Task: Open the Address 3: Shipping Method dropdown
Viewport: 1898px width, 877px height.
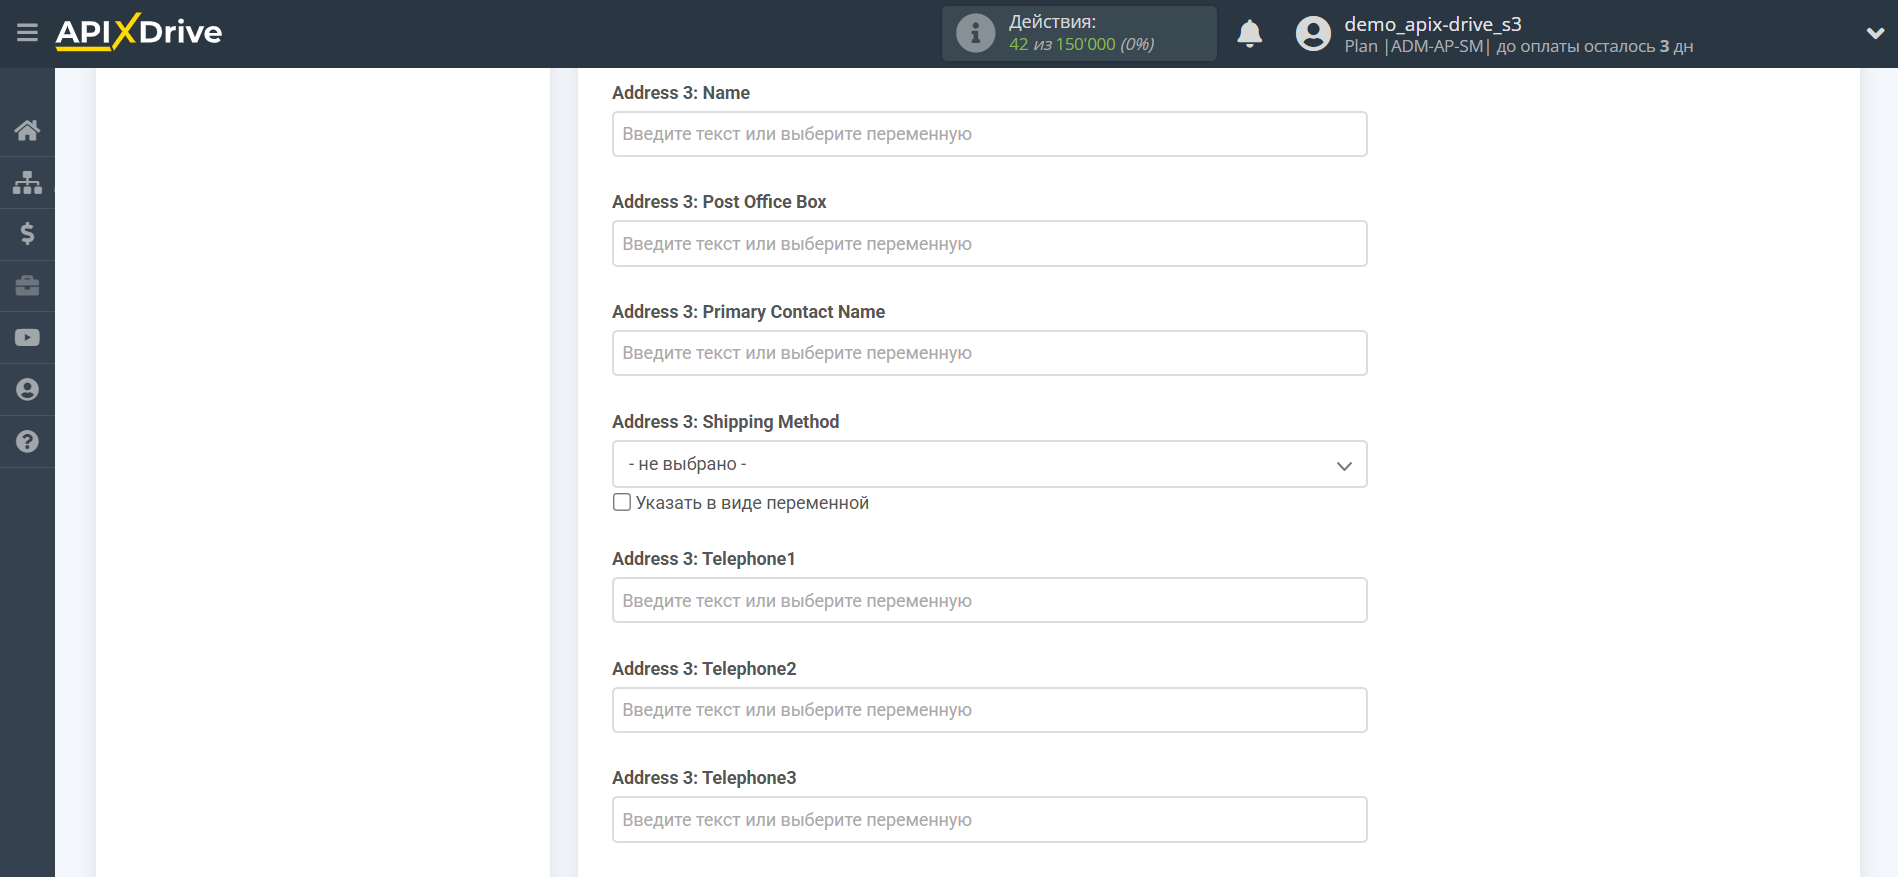Action: (989, 464)
